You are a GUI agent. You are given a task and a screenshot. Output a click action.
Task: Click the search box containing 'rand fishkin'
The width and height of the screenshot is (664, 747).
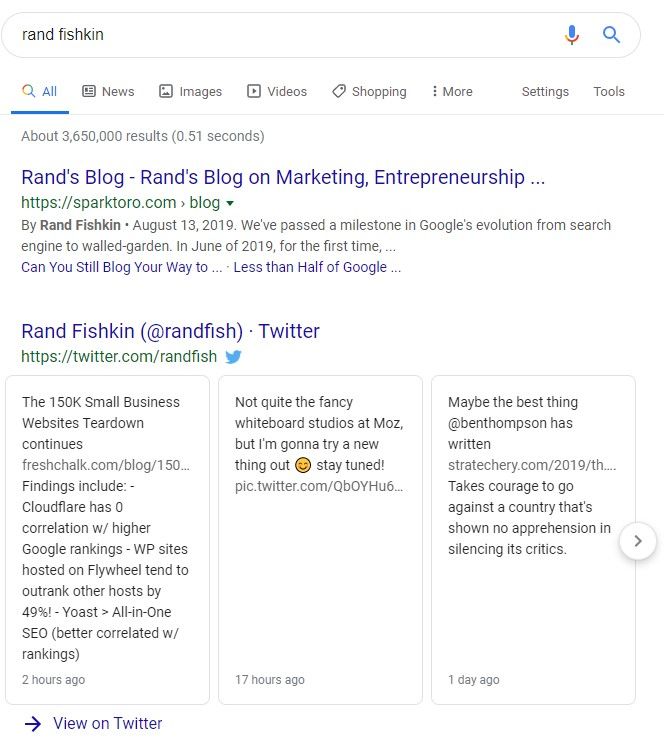pos(286,35)
